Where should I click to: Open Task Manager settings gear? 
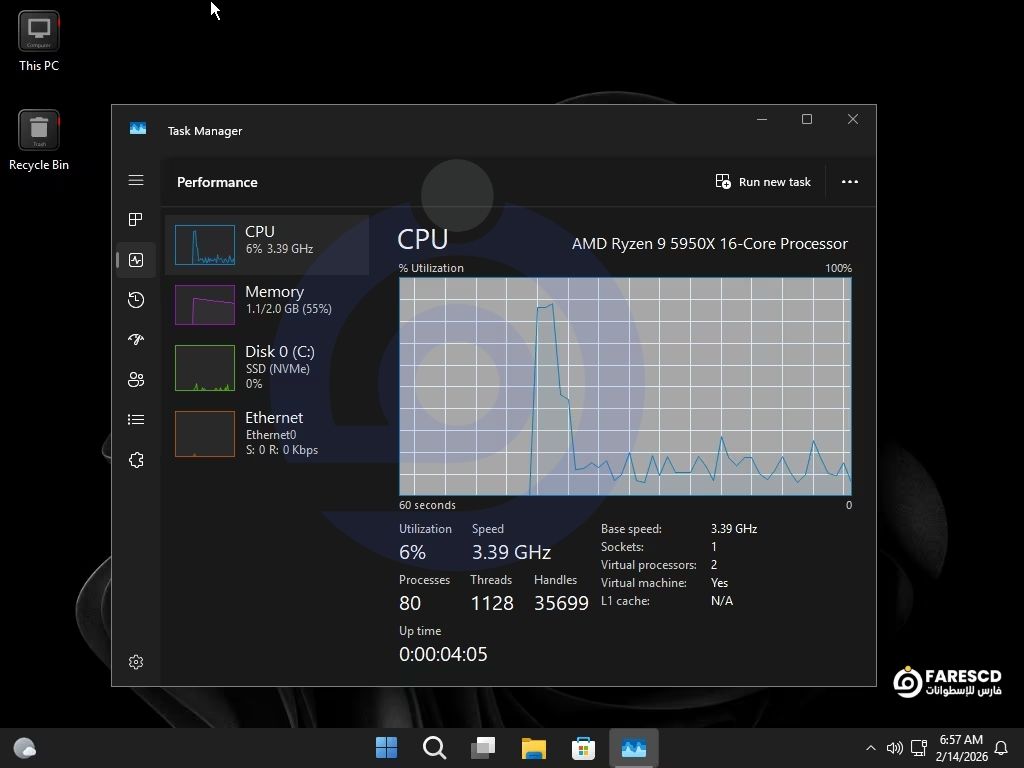coord(136,662)
